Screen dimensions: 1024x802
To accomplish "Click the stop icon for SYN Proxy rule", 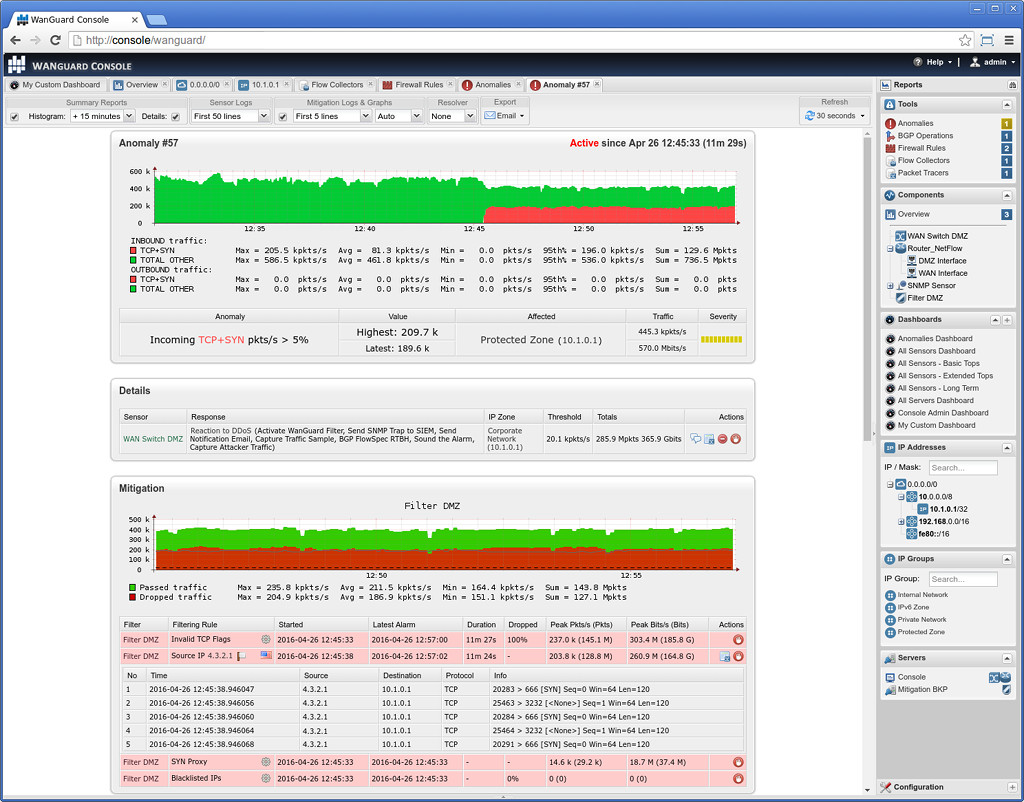I will pos(738,762).
